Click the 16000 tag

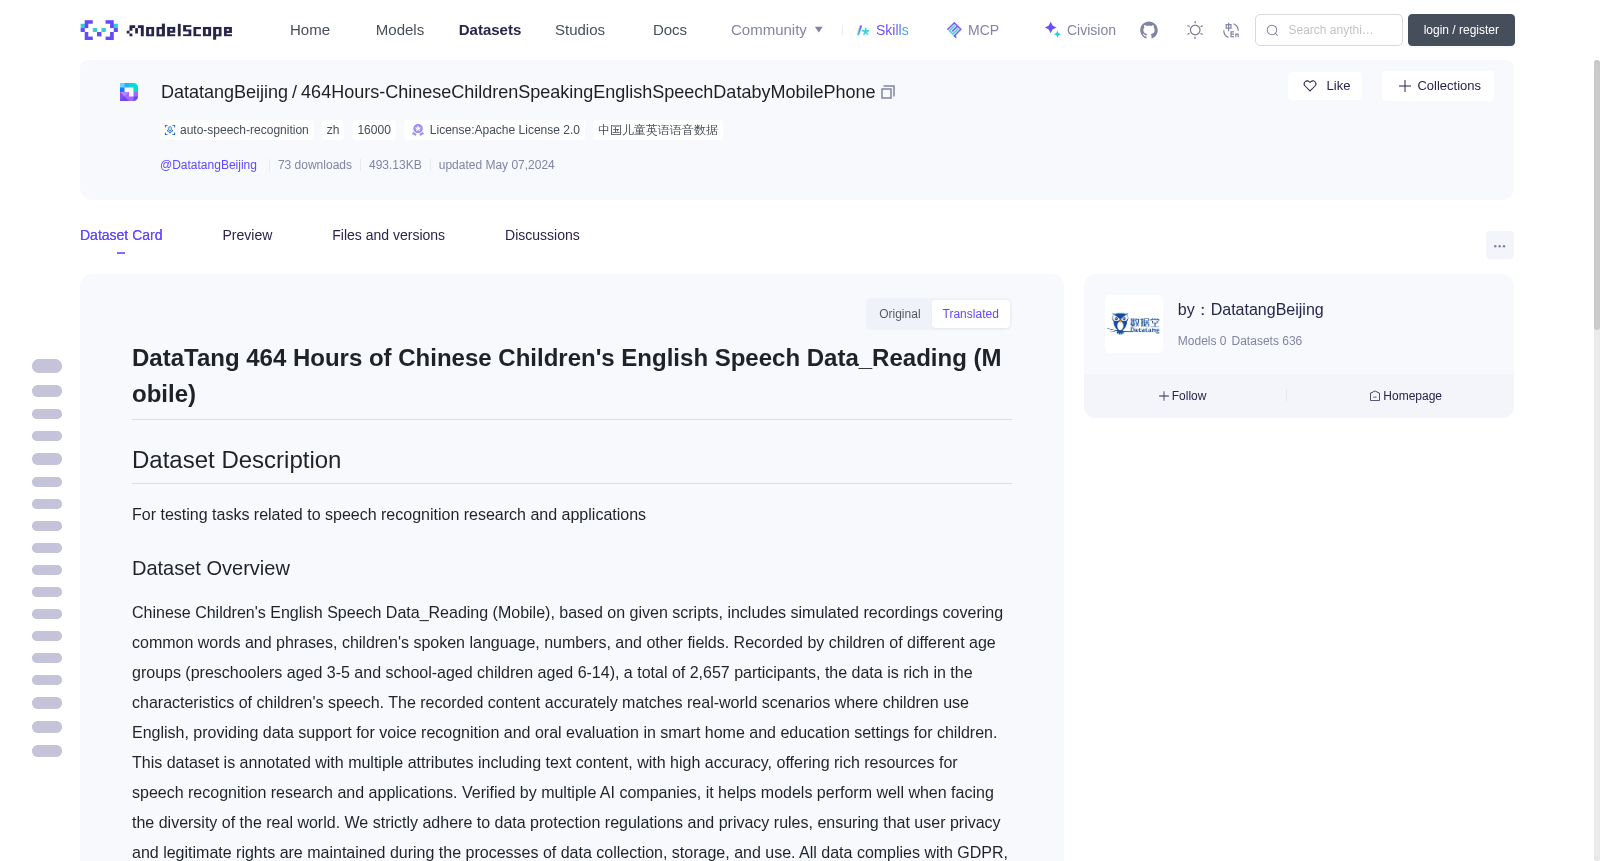(x=374, y=130)
